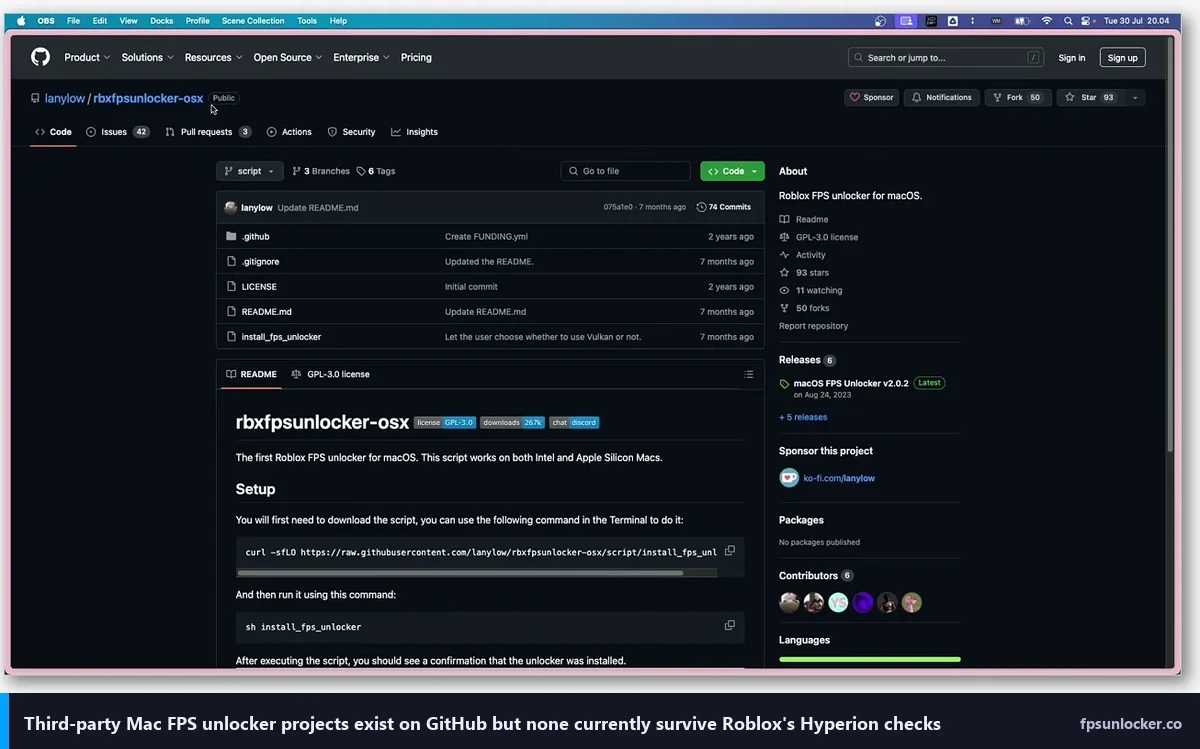Open the README outline list icon
Image resolution: width=1200 pixels, height=749 pixels.
coord(748,374)
